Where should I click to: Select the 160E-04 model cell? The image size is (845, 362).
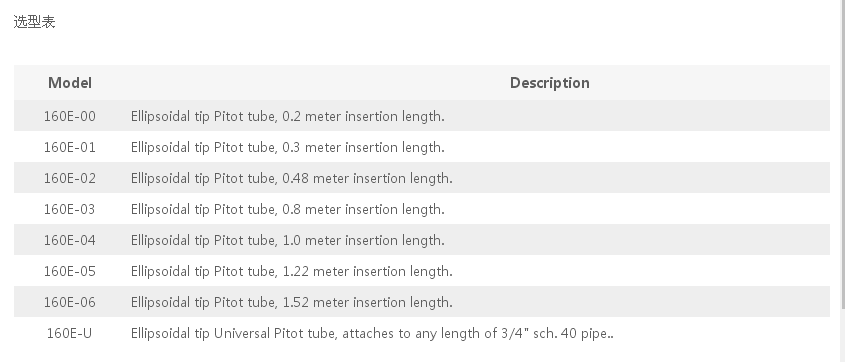[70, 240]
